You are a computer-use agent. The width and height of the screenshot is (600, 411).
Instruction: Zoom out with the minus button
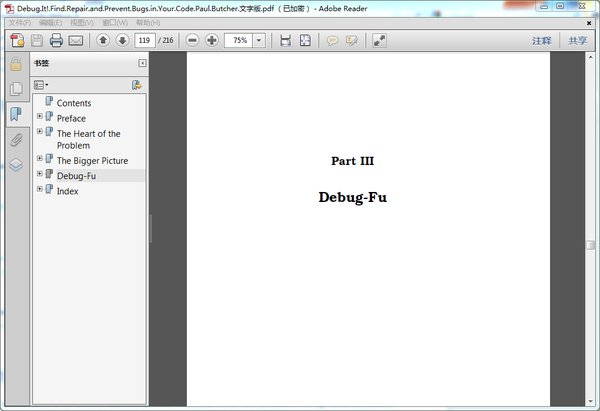tap(192, 40)
